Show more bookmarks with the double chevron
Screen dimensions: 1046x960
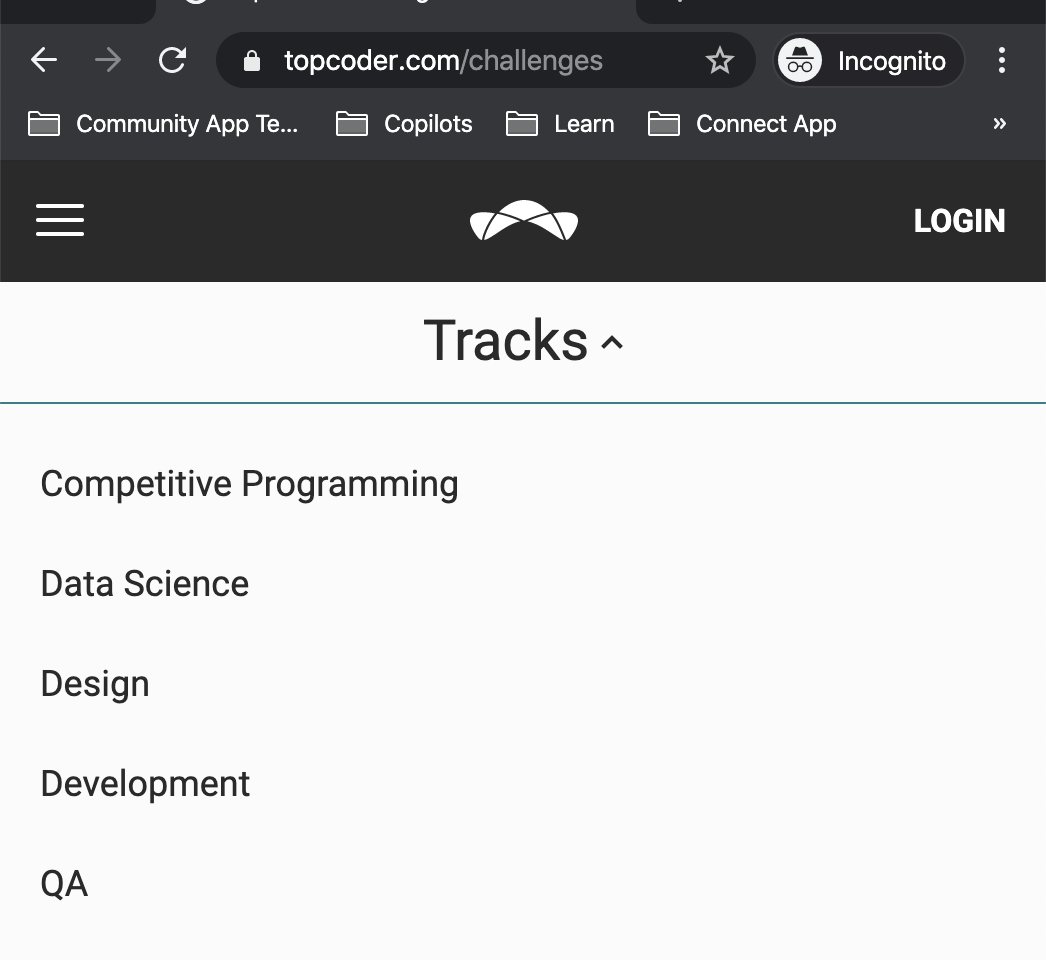999,123
